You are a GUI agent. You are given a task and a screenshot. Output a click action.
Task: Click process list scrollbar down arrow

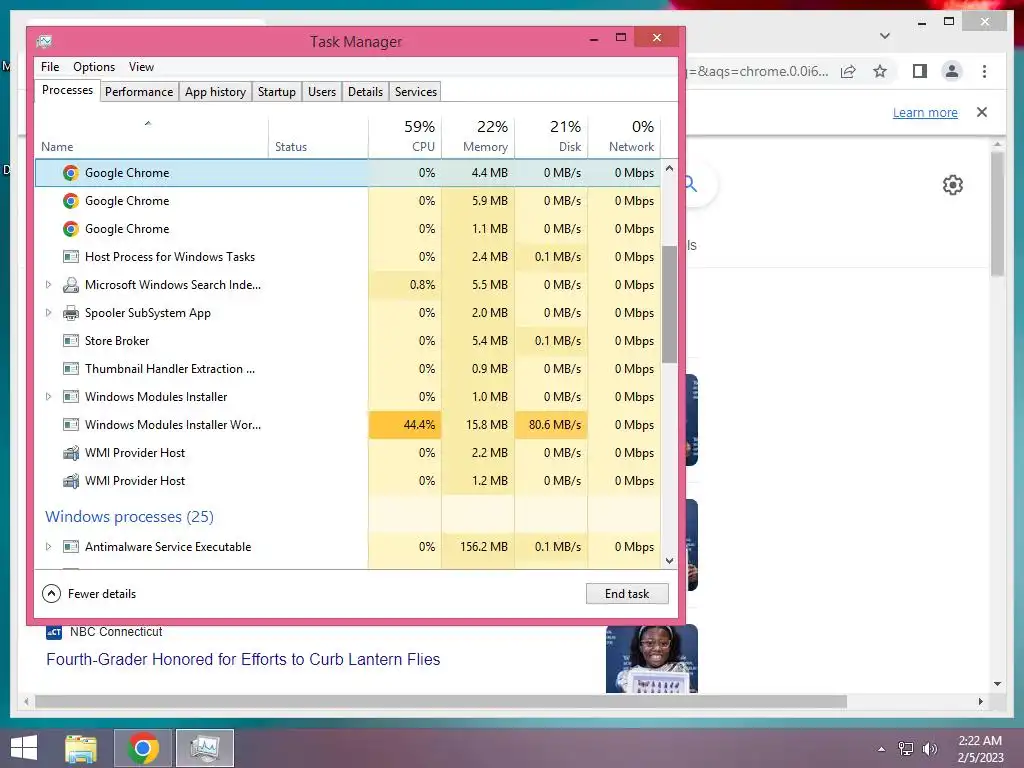pyautogui.click(x=669, y=560)
